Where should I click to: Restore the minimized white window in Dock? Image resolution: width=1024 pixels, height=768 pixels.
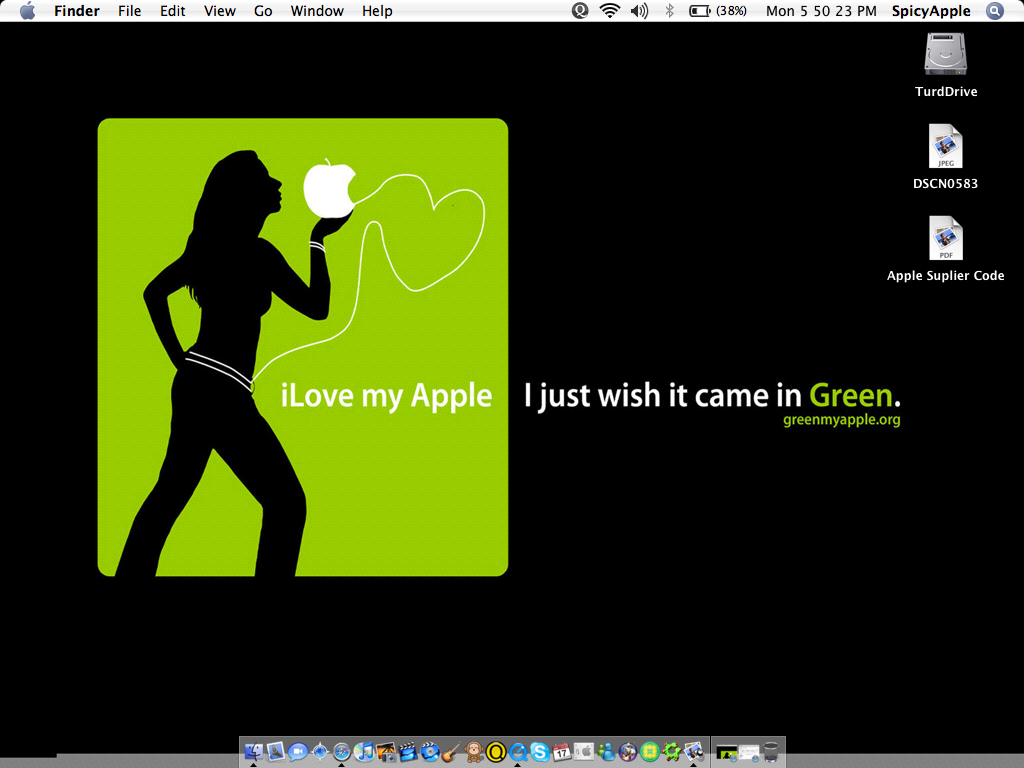748,753
